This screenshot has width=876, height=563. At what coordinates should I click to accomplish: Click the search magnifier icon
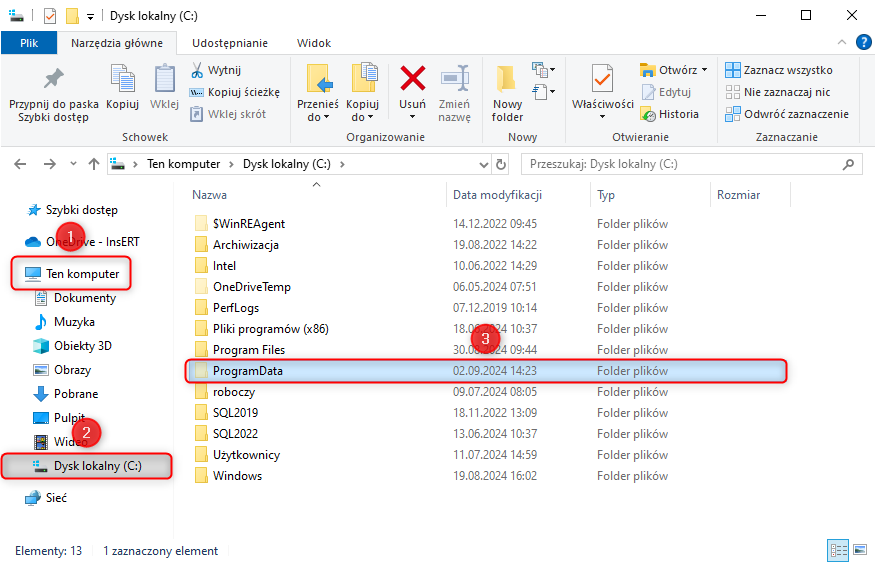point(849,164)
